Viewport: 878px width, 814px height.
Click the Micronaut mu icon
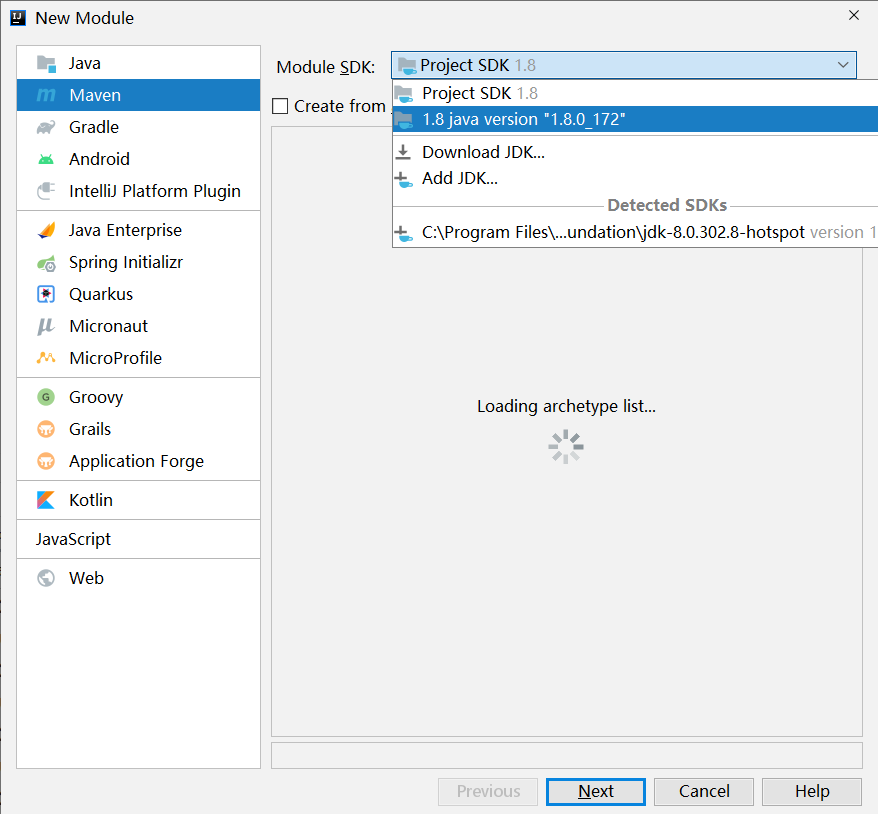click(46, 326)
